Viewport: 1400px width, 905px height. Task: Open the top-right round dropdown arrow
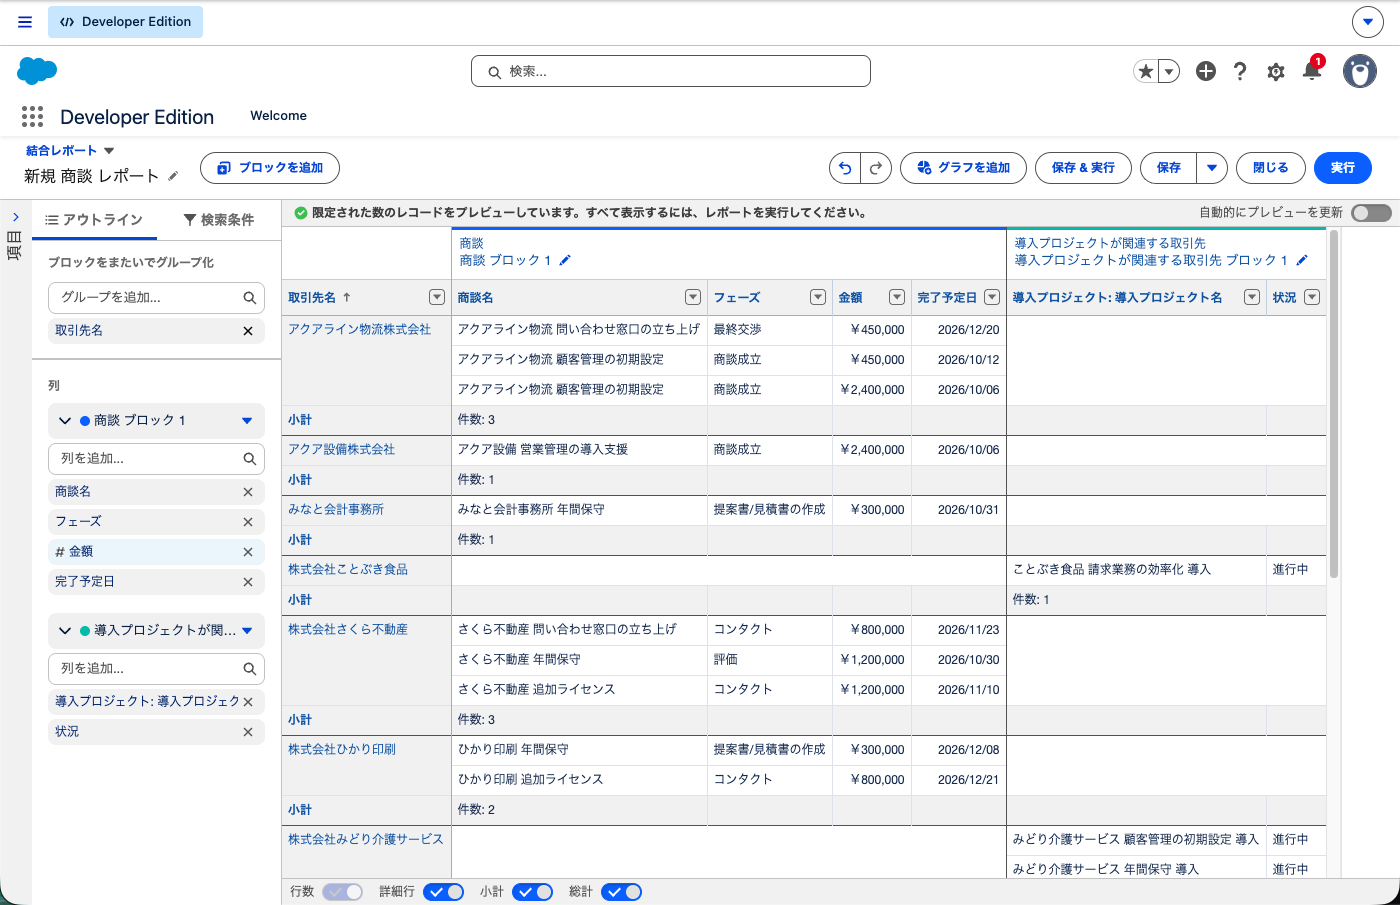click(x=1368, y=21)
